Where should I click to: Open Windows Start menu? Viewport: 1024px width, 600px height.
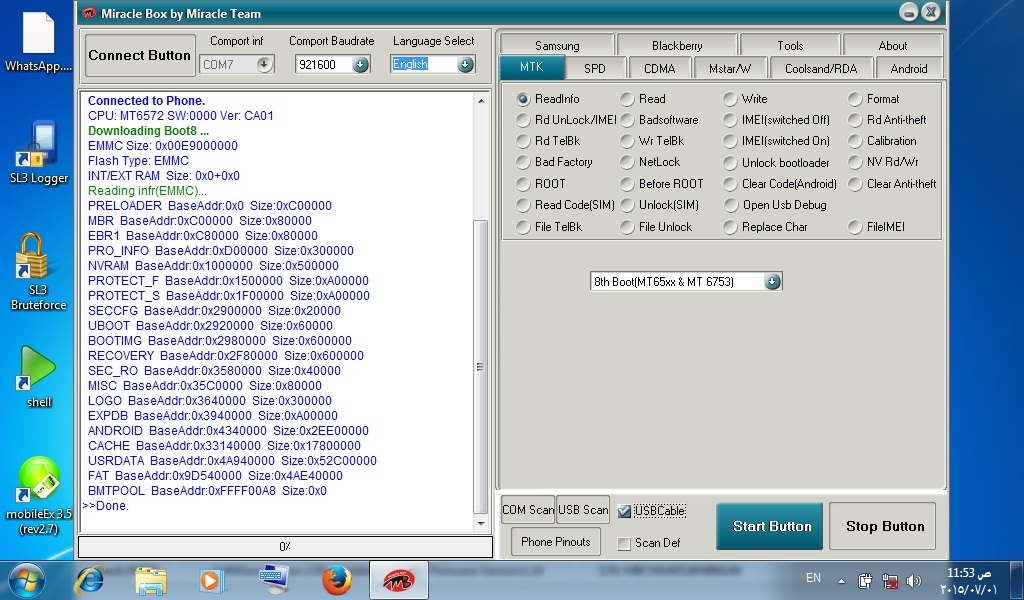pos(27,580)
